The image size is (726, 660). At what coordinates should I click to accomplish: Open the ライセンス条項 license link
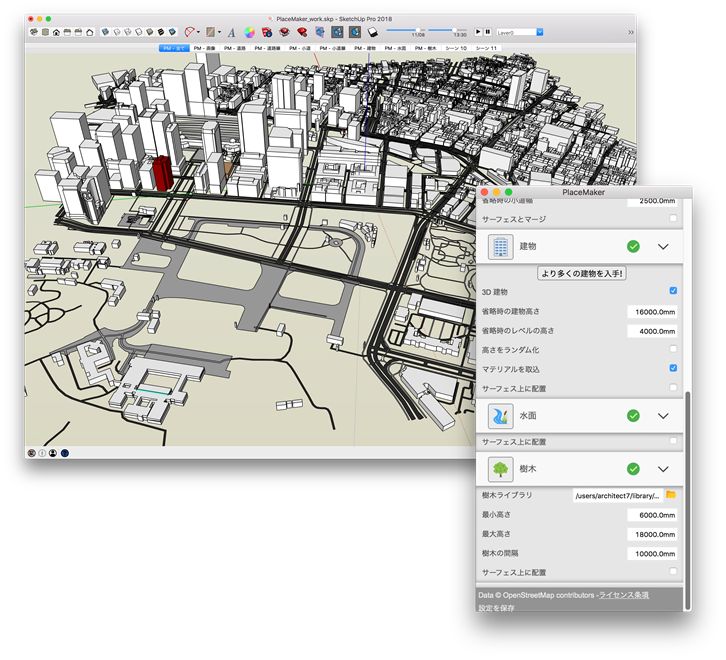click(624, 595)
